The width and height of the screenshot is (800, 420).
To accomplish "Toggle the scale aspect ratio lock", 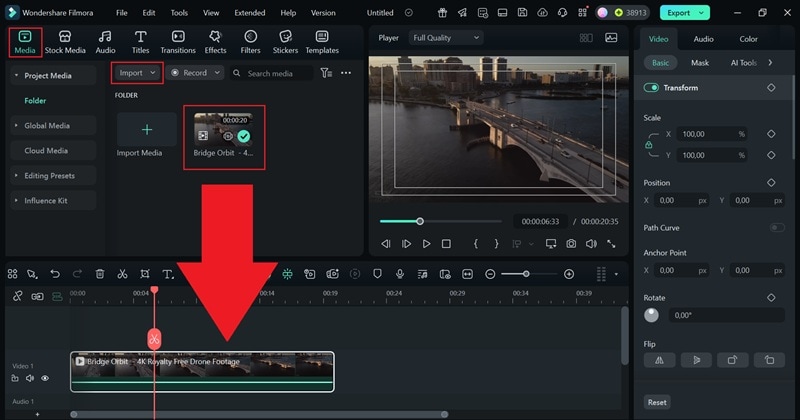I will [x=648, y=145].
